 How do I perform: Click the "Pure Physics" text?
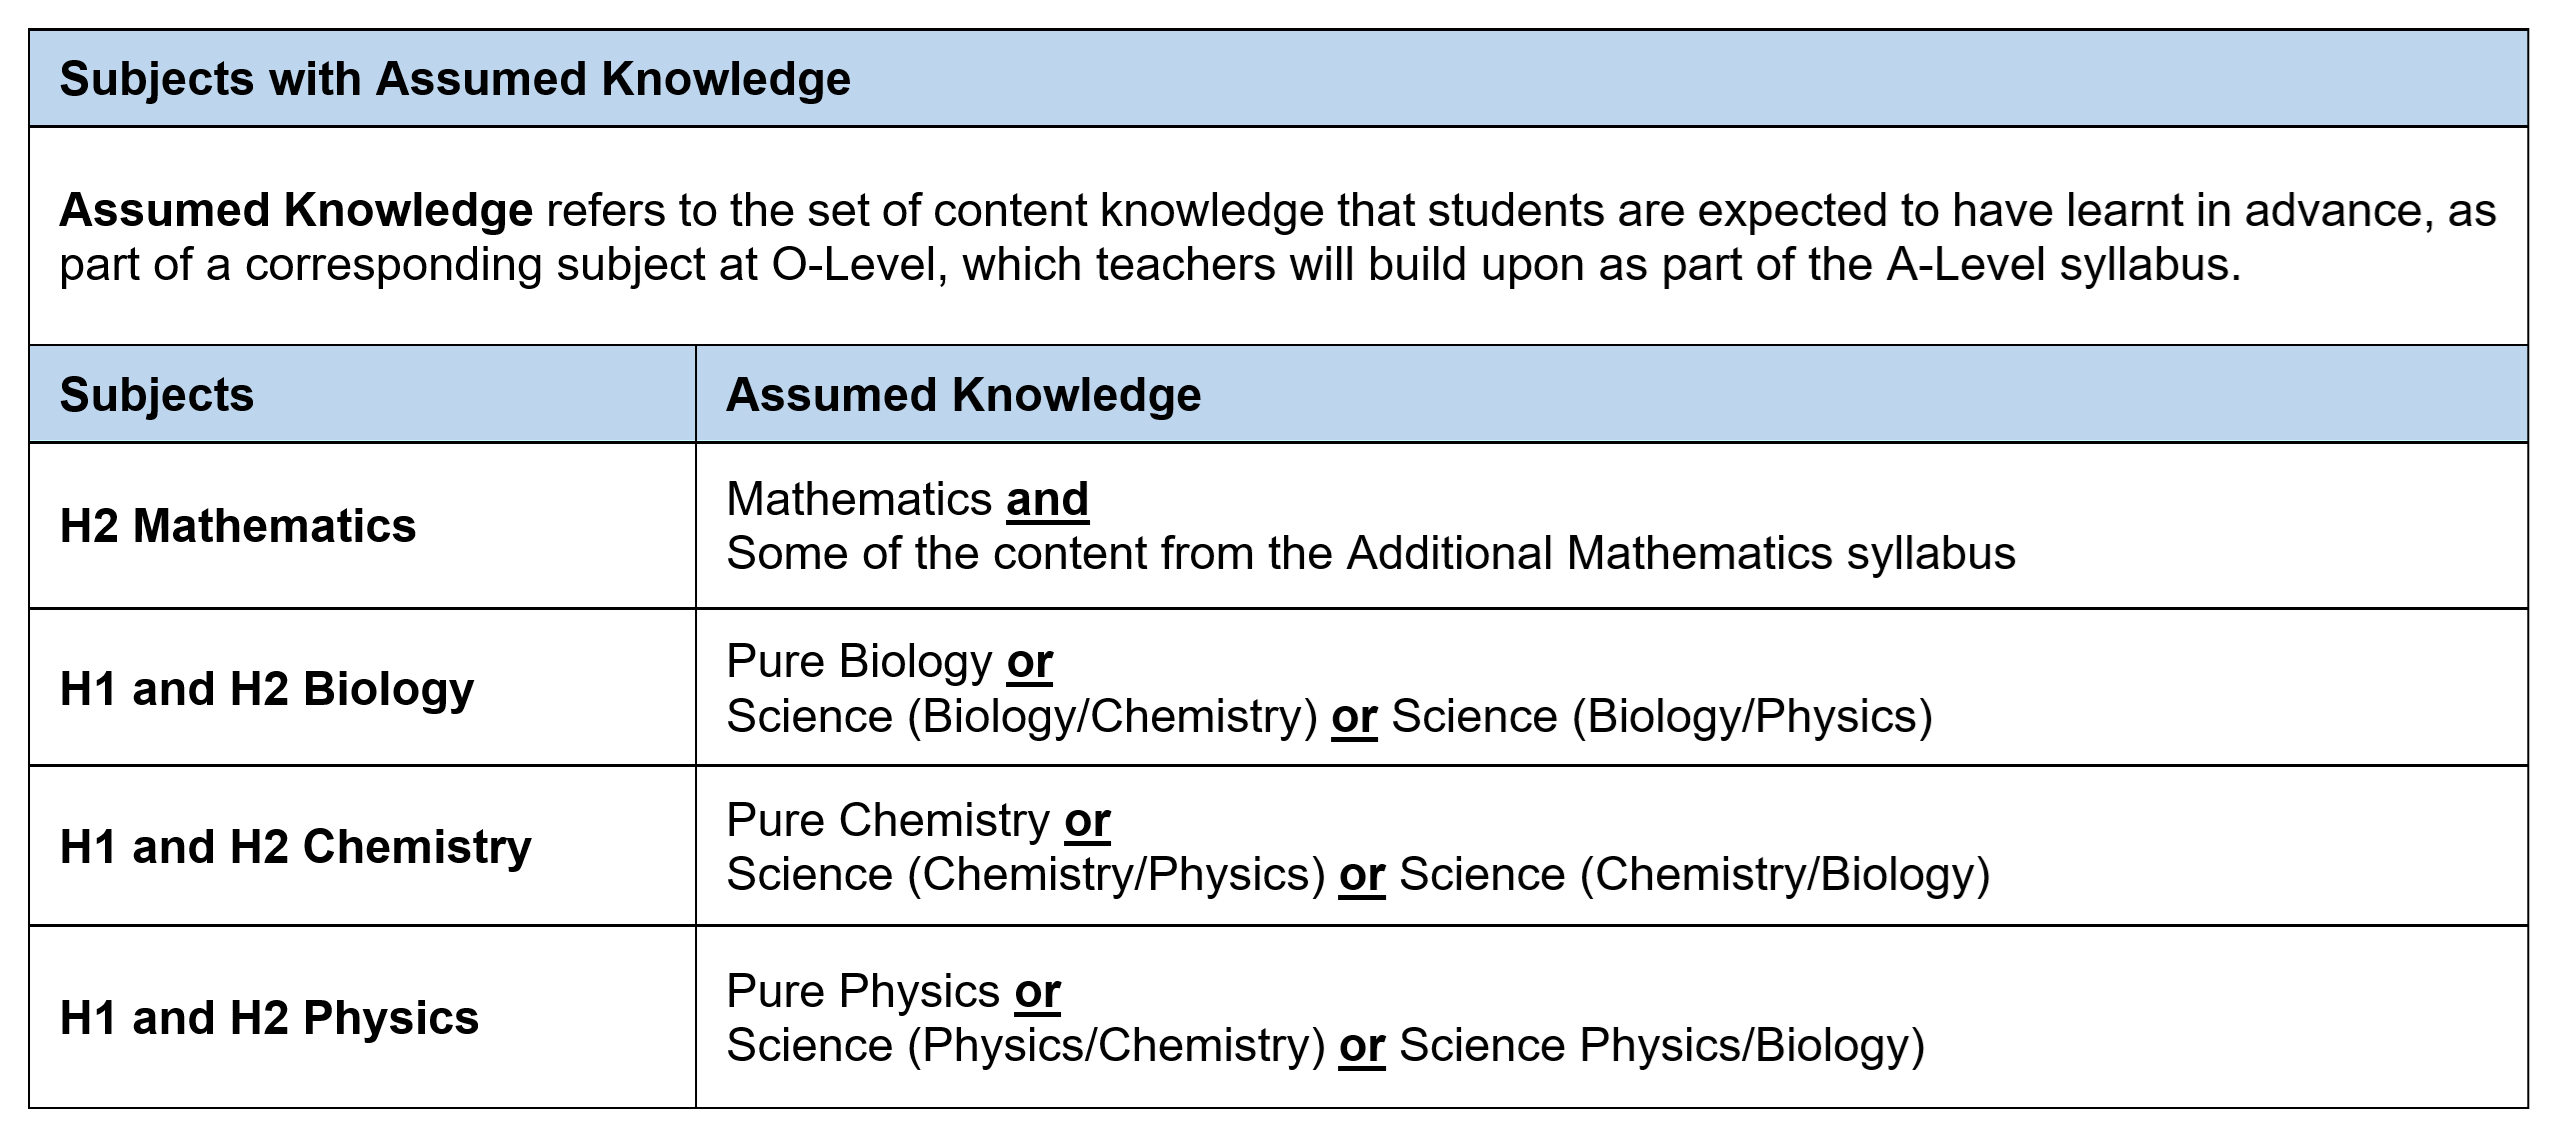[x=863, y=992]
